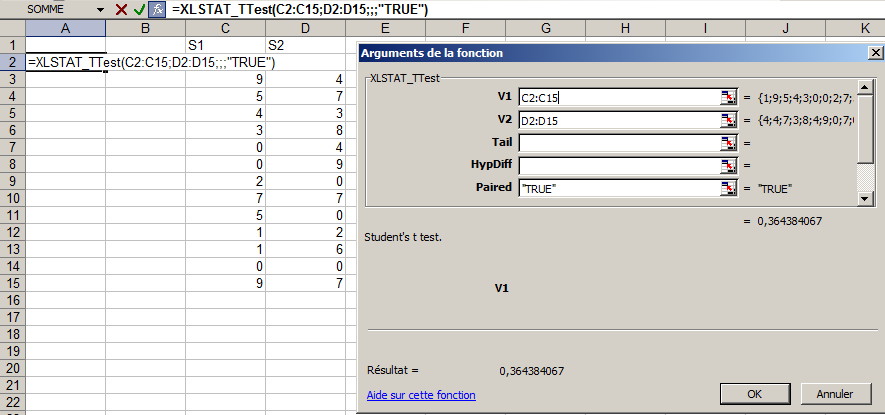The width and height of the screenshot is (885, 415).
Task: Collapse dialog using V1 range selector icon
Action: tap(728, 97)
